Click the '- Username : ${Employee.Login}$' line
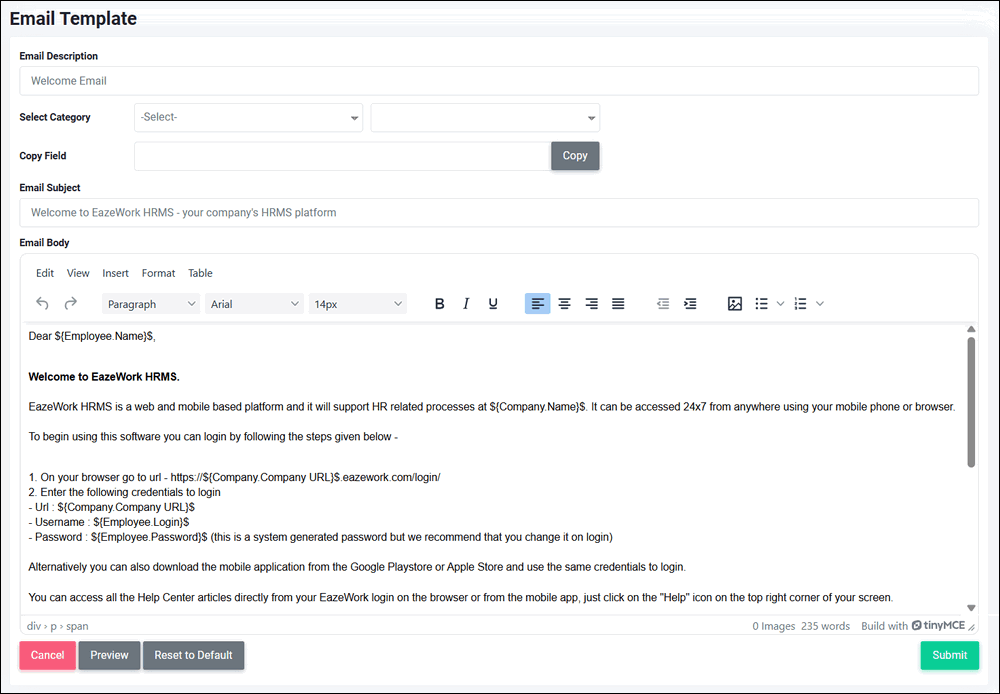 pyautogui.click(x=109, y=522)
